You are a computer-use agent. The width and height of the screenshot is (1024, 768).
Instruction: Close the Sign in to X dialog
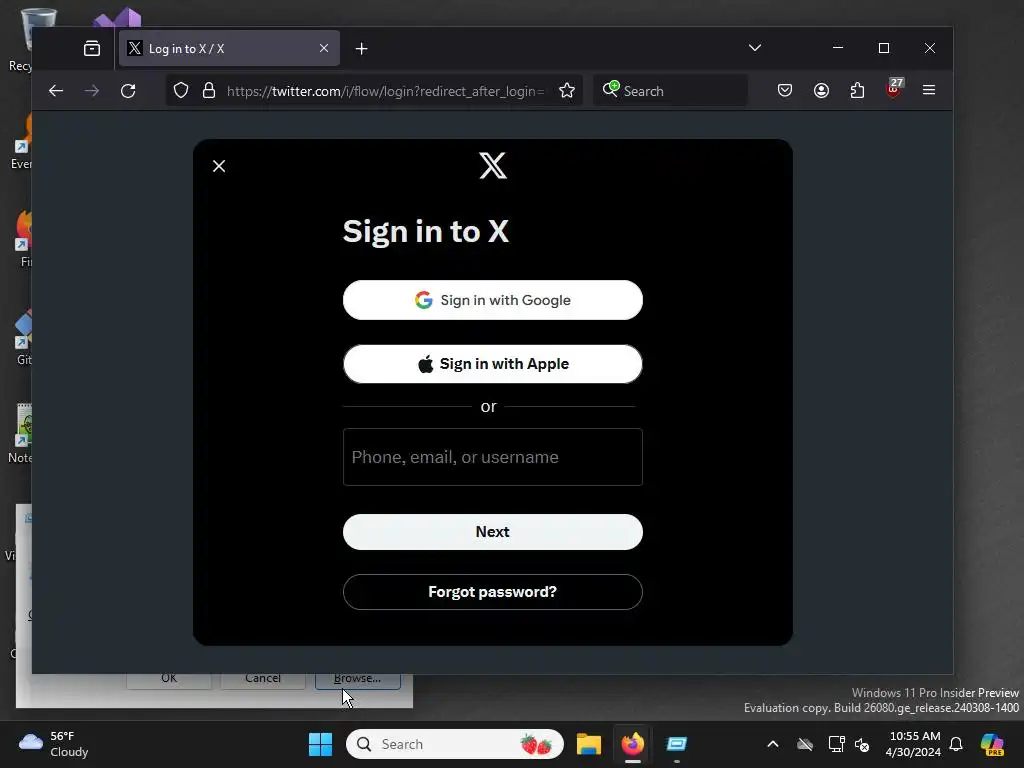[219, 166]
